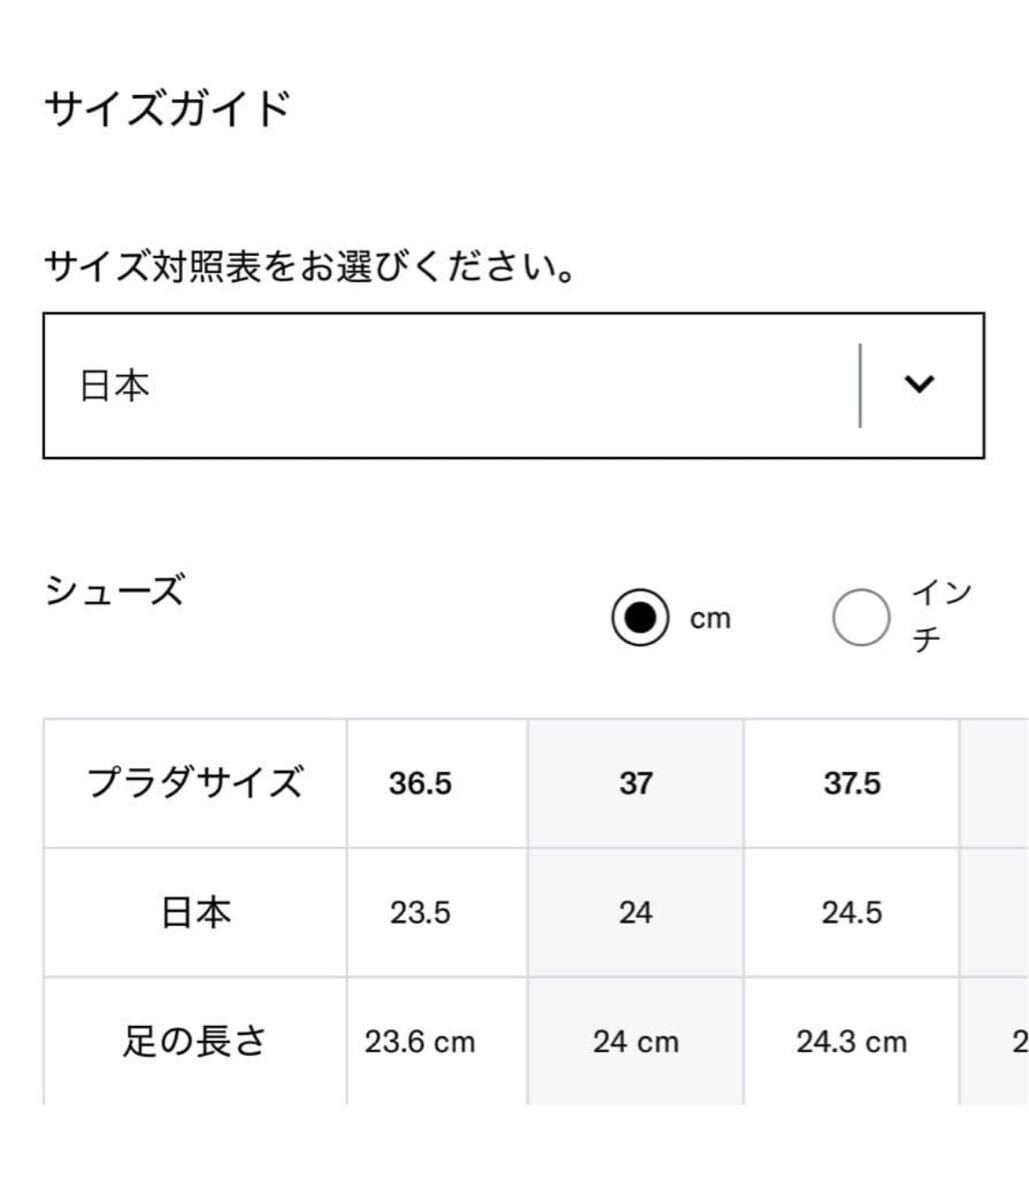Click the プラダサイズ row header
This screenshot has width=1029, height=1200.
tap(195, 783)
